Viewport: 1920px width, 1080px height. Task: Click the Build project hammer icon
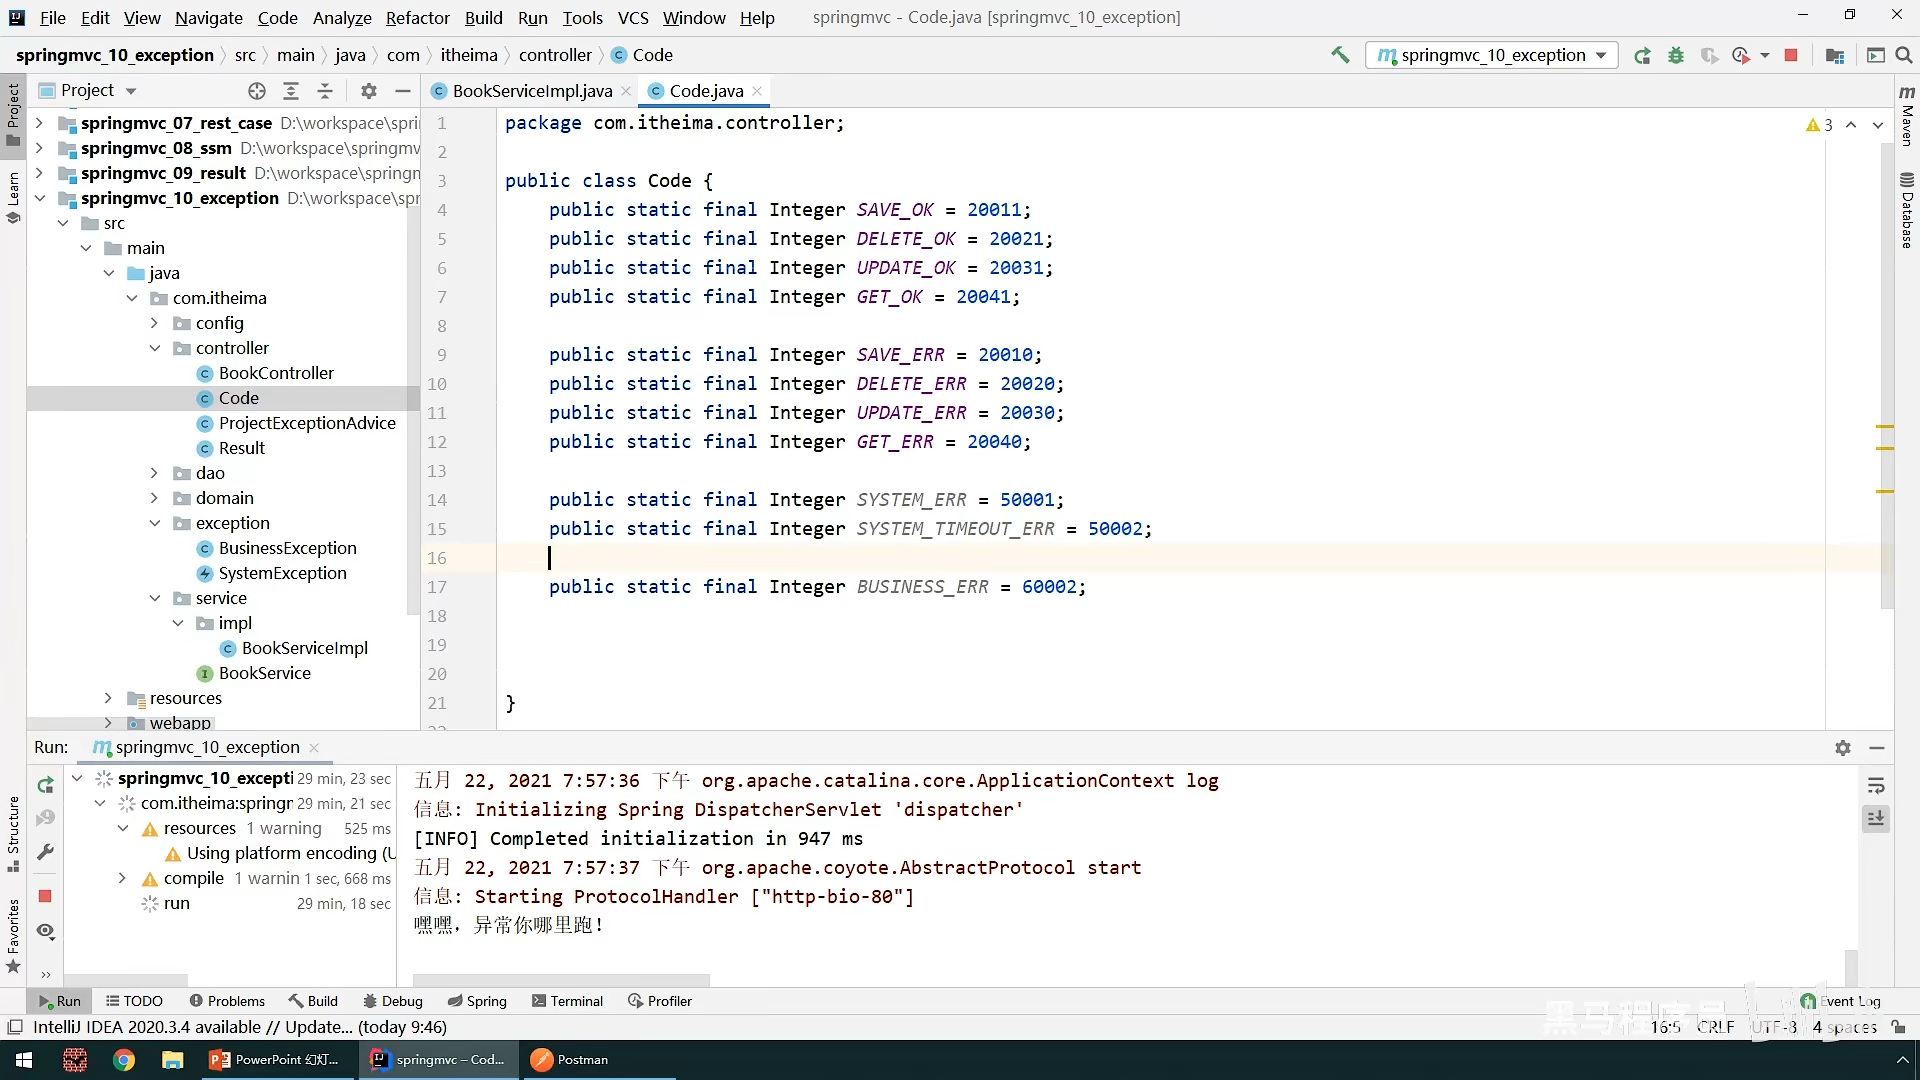[x=1340, y=55]
